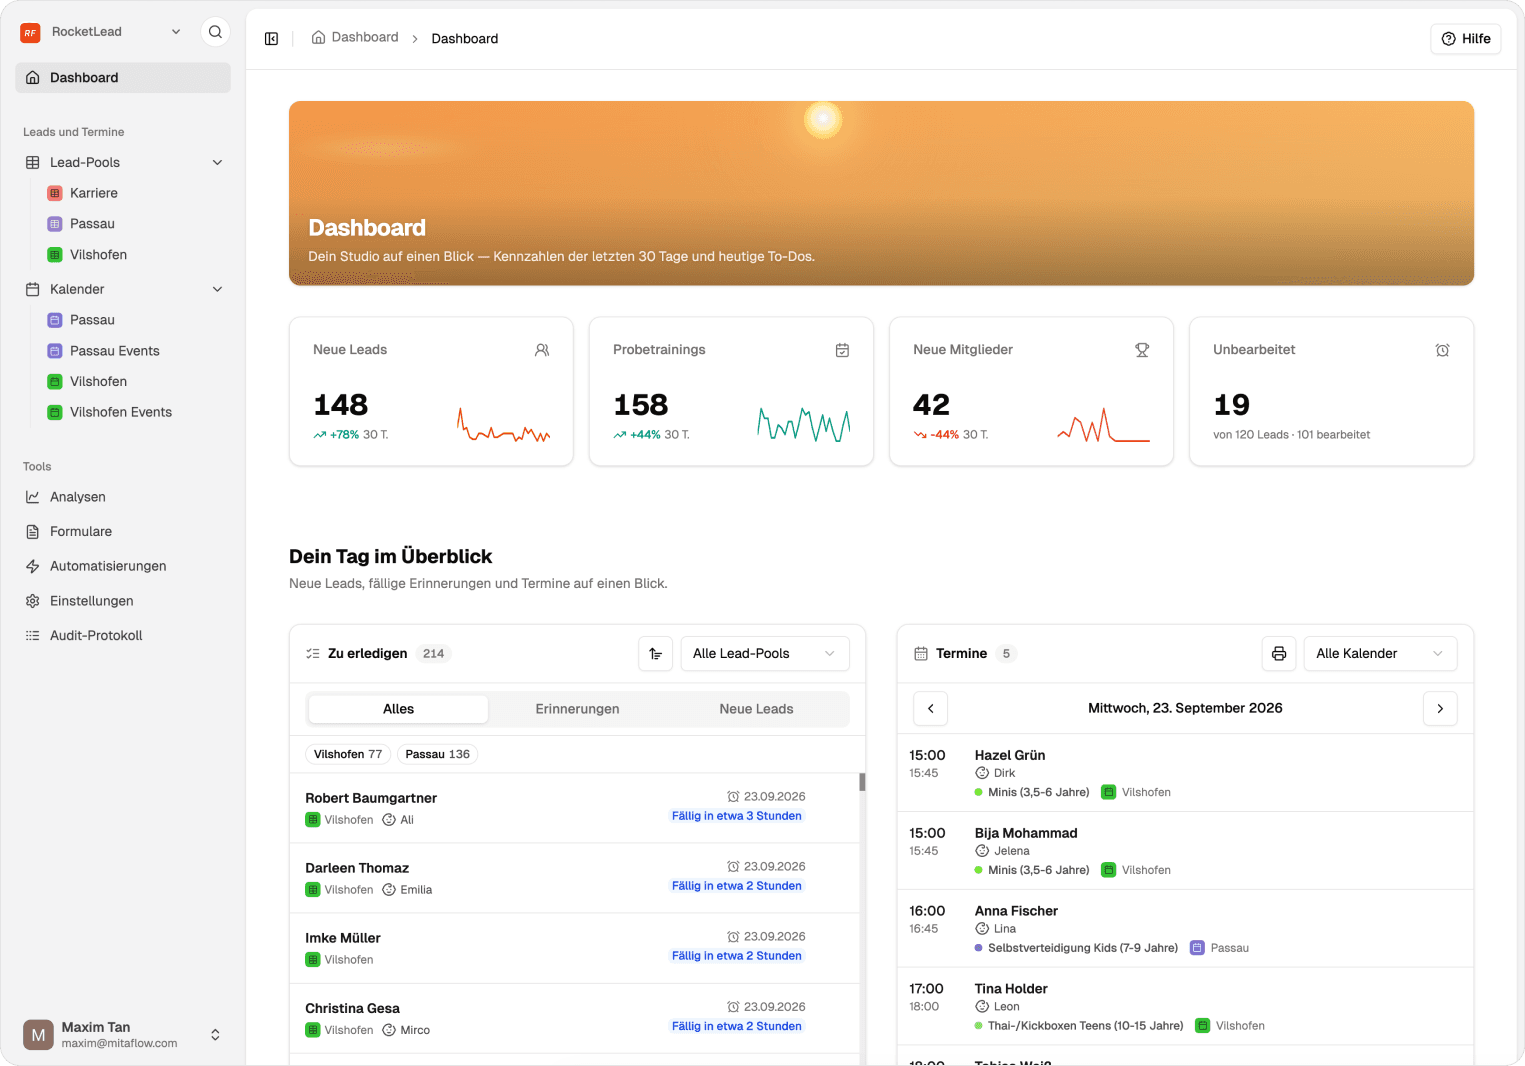This screenshot has width=1525, height=1066.
Task: Select the Alles tab
Action: [398, 709]
